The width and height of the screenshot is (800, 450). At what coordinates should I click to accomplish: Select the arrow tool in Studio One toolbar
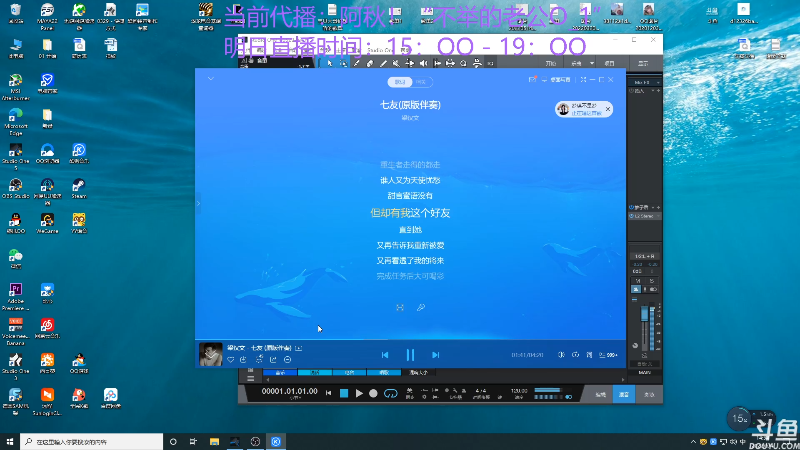(x=330, y=63)
